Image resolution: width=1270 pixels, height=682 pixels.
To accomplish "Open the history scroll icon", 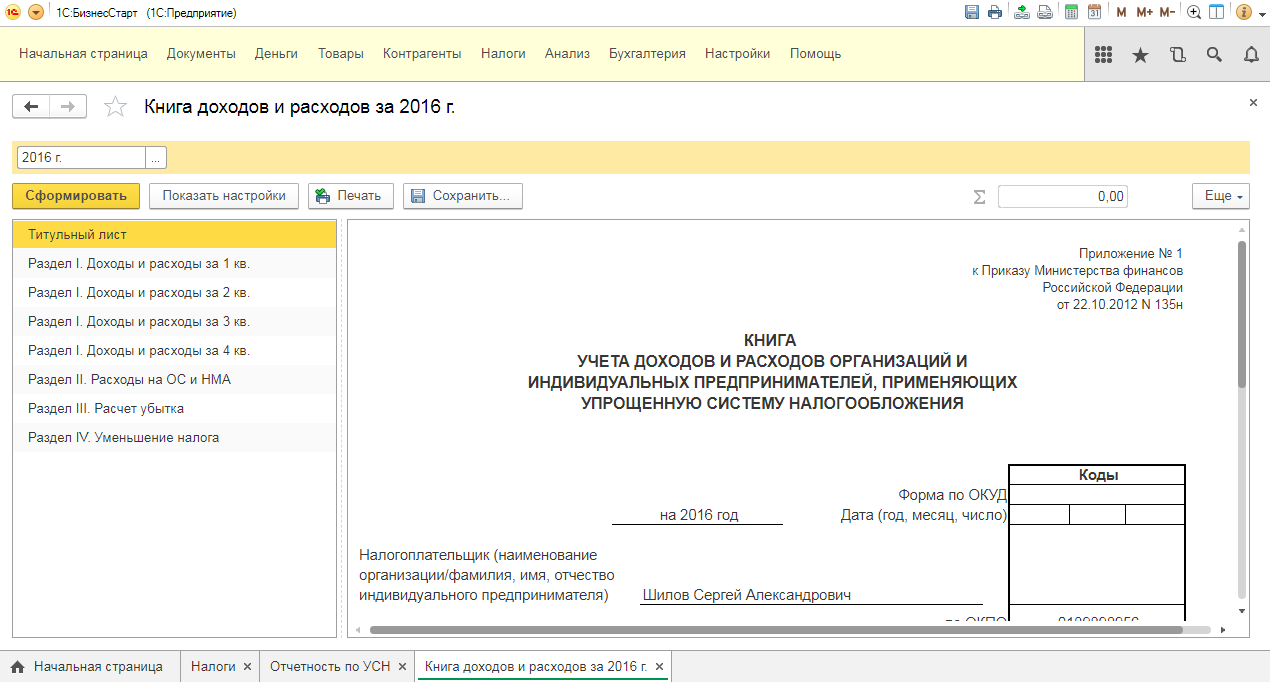I will (1177, 55).
